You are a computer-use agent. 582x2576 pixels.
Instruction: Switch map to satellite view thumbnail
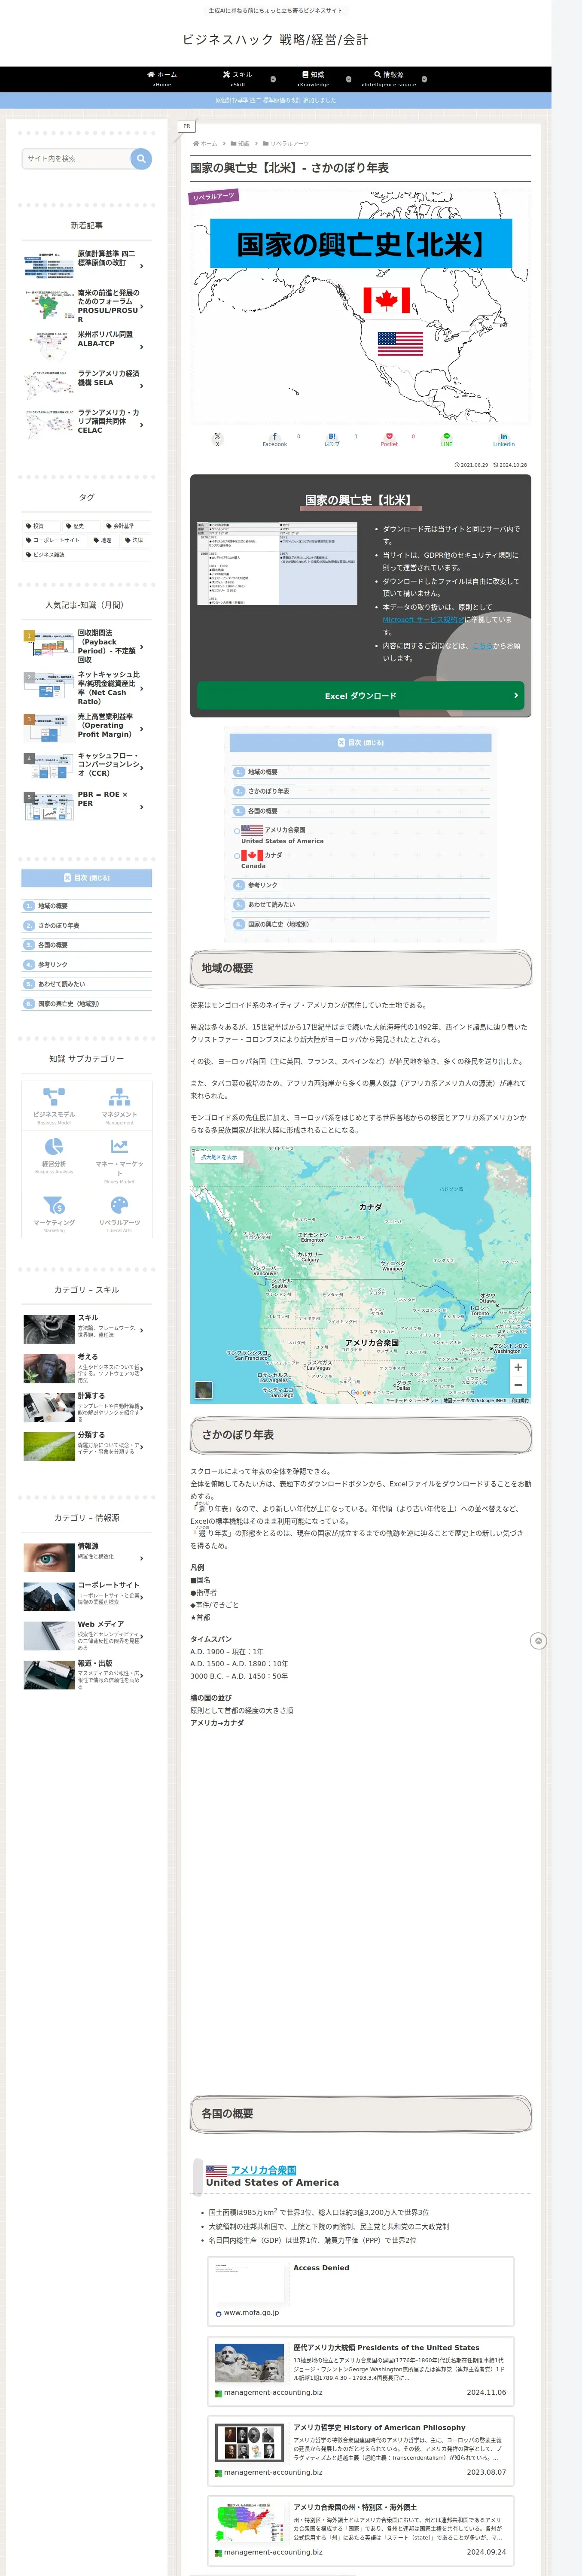coord(204,1390)
